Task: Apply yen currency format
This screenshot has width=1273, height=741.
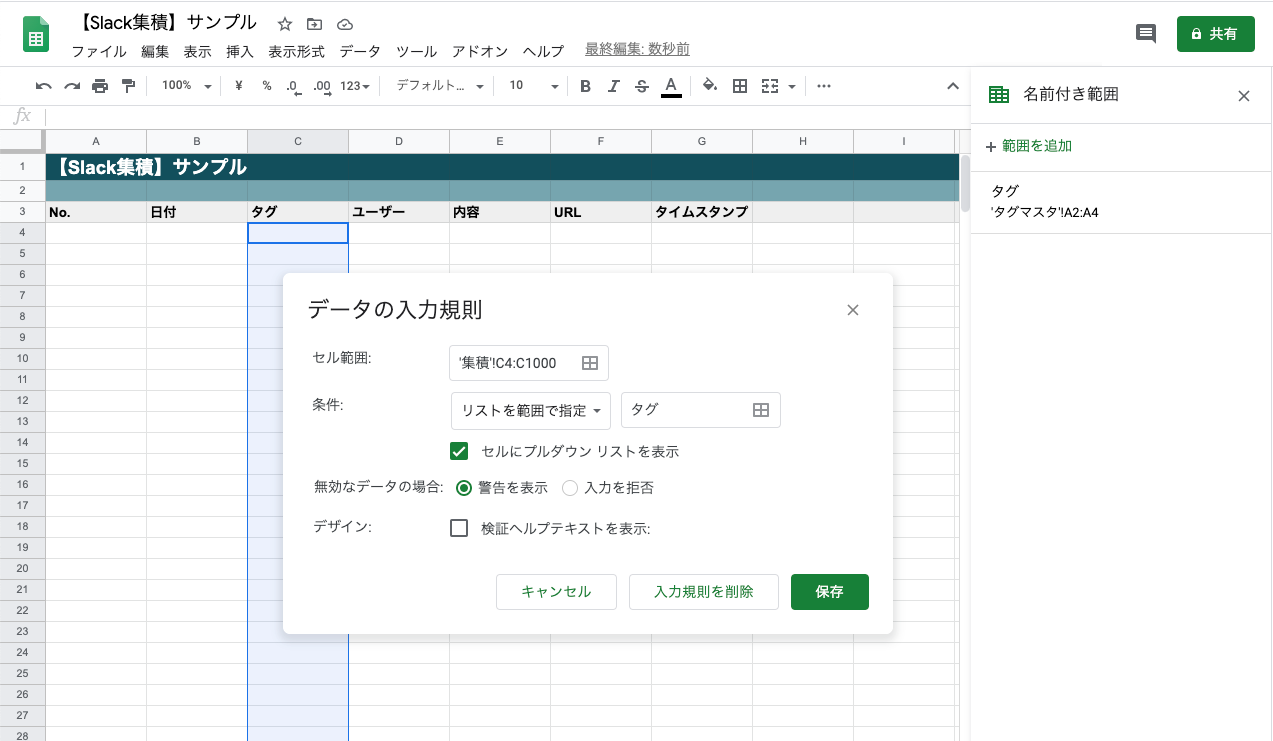Action: coord(239,86)
